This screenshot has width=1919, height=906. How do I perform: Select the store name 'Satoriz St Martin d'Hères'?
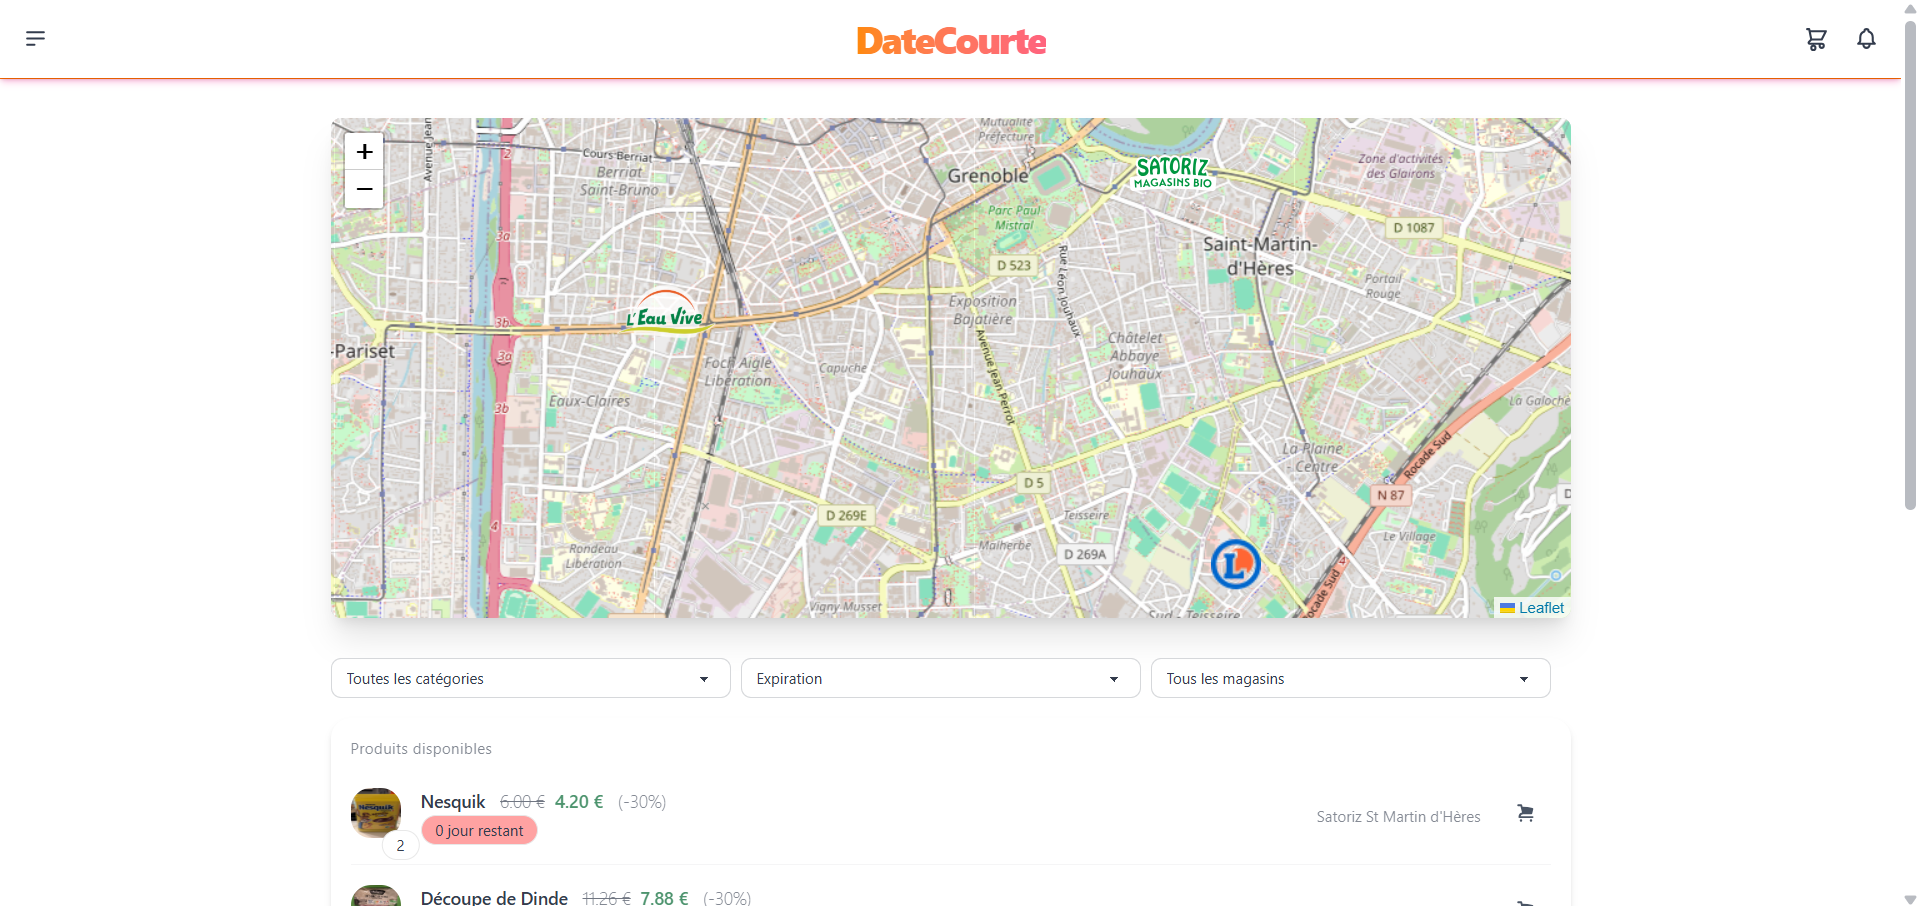(1398, 816)
